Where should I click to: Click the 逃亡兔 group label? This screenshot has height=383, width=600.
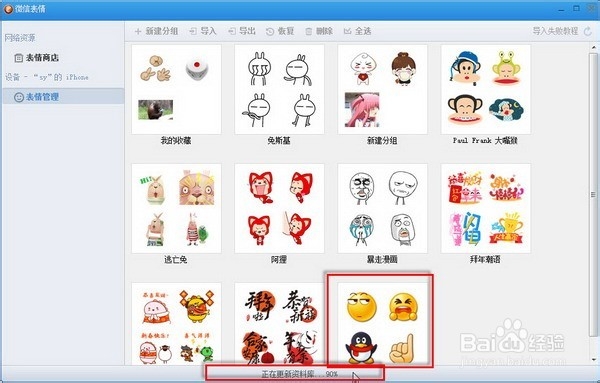176,260
